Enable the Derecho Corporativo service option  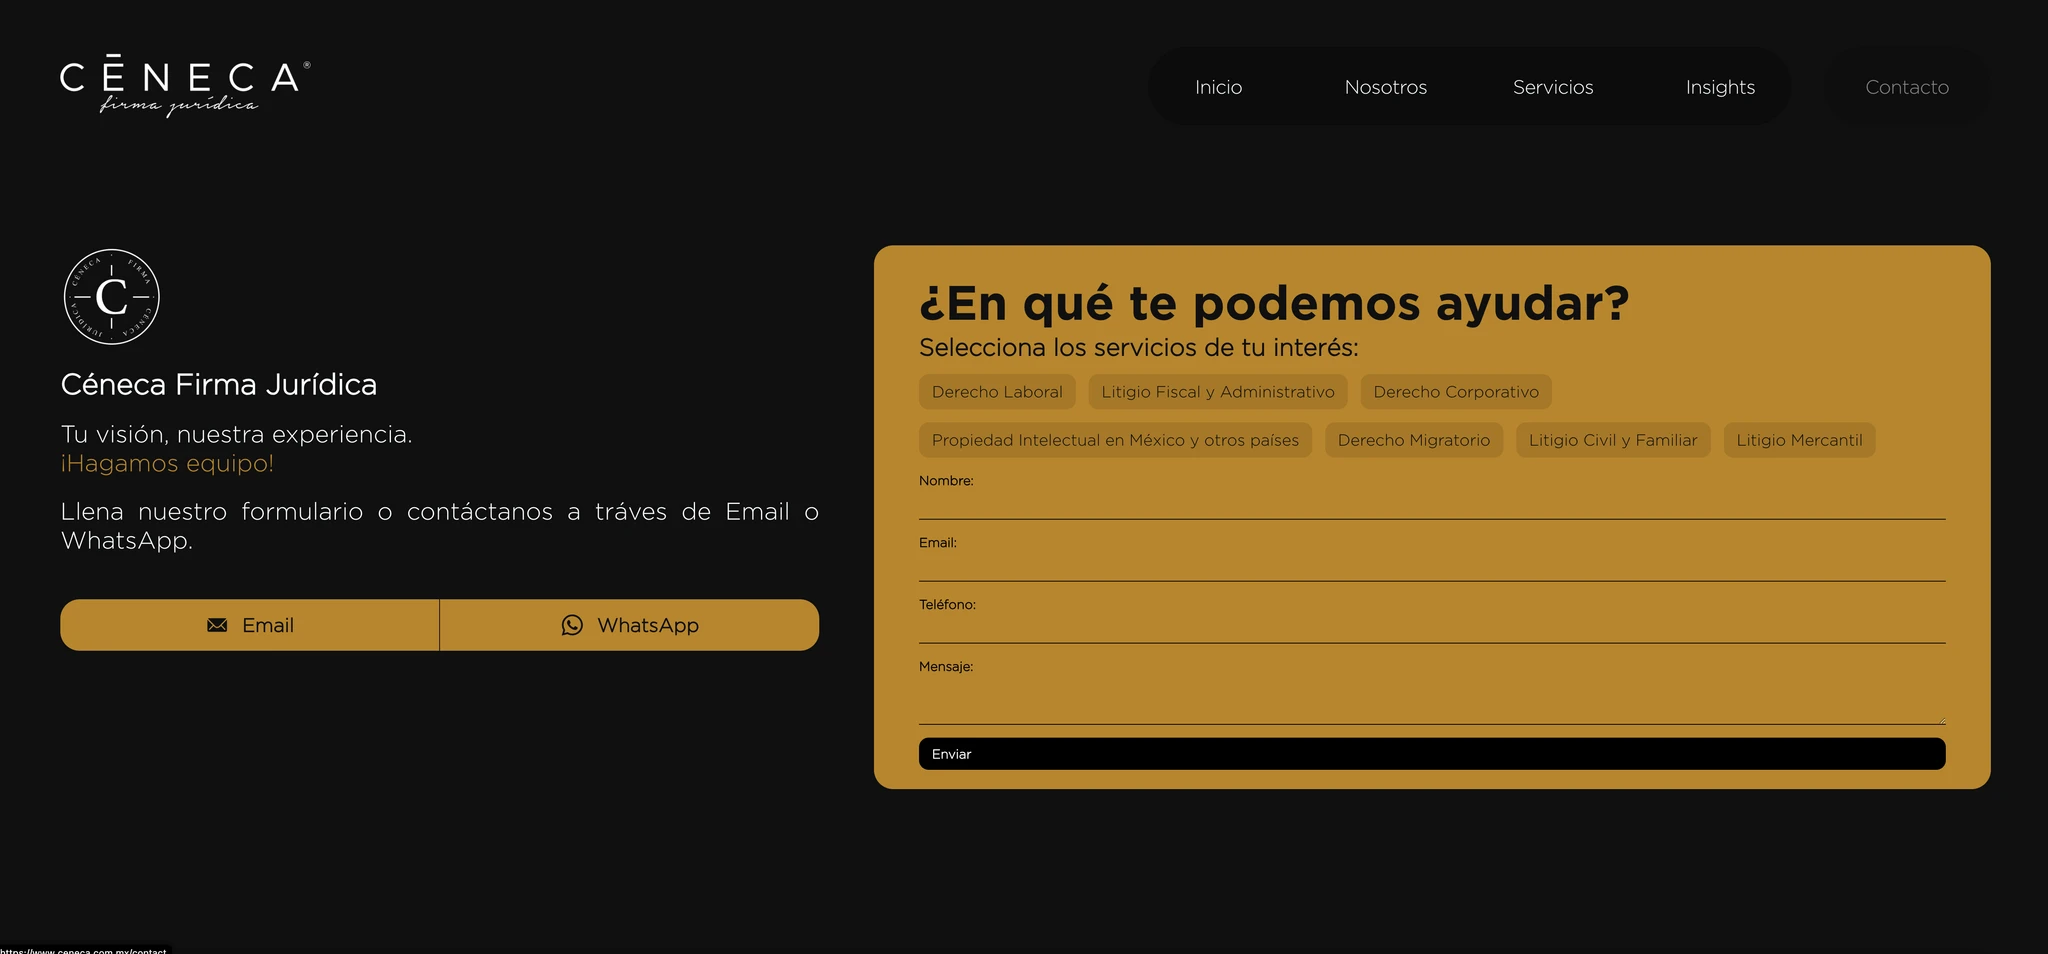point(1455,392)
